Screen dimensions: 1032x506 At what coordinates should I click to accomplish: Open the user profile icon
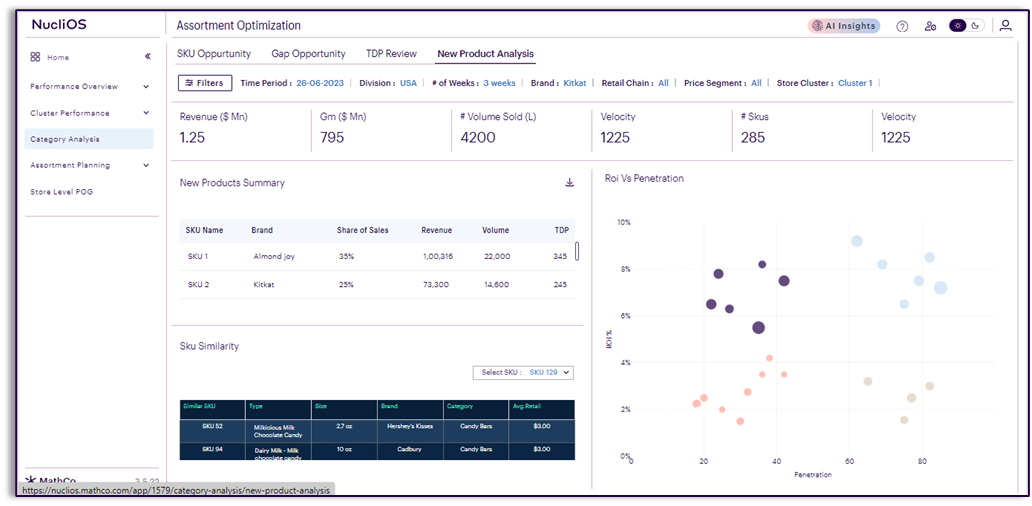point(1005,26)
